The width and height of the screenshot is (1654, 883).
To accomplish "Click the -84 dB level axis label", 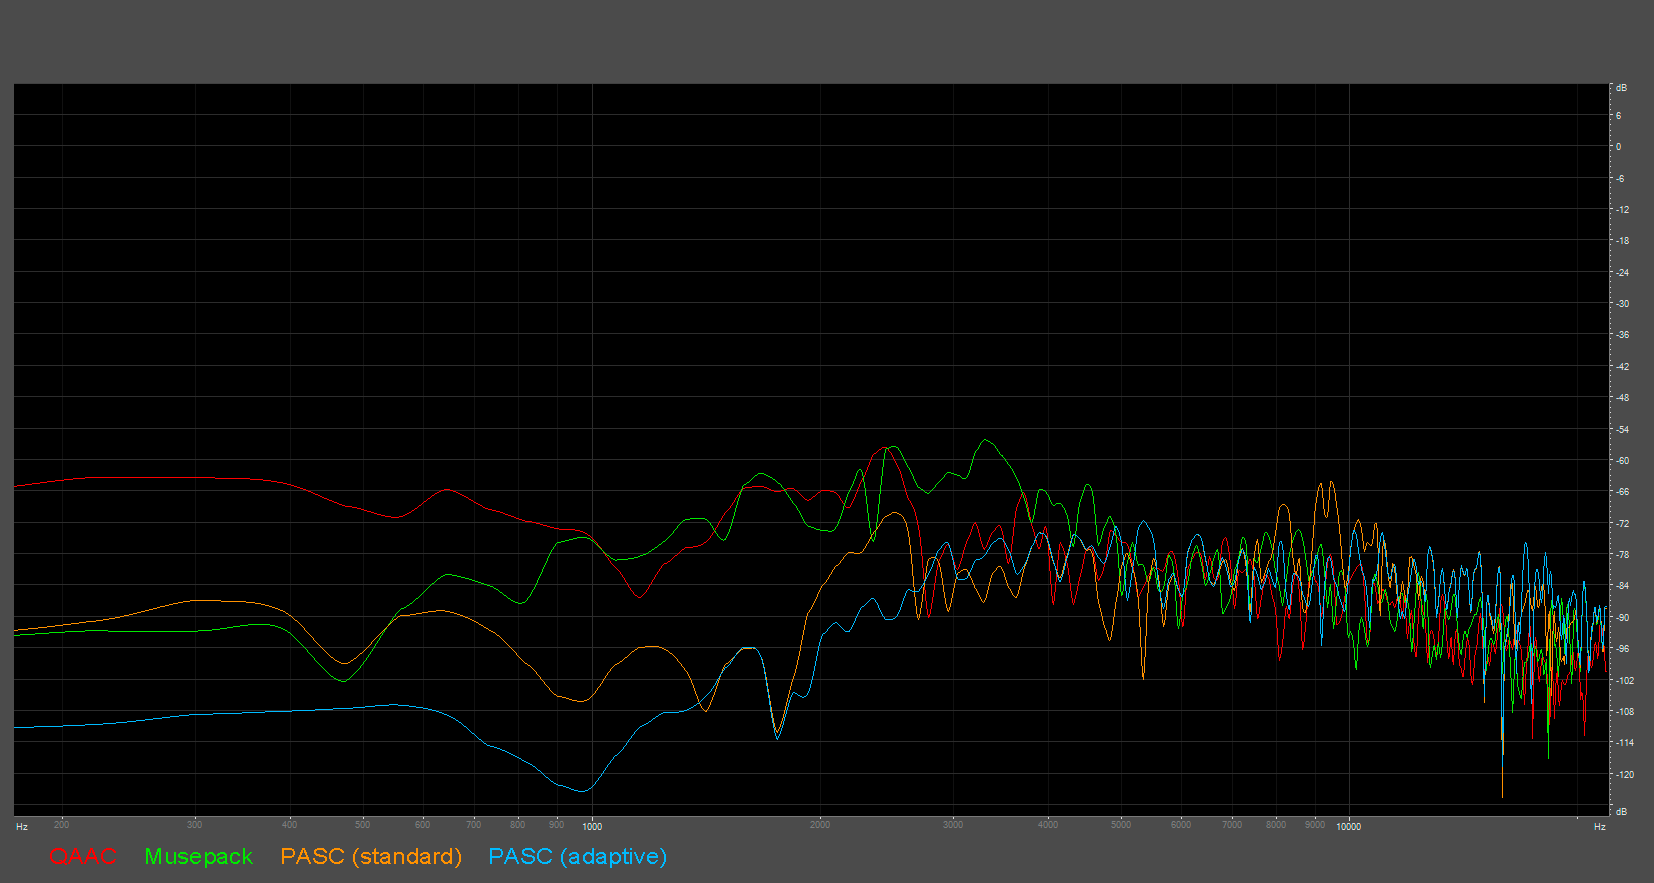I will (x=1622, y=586).
